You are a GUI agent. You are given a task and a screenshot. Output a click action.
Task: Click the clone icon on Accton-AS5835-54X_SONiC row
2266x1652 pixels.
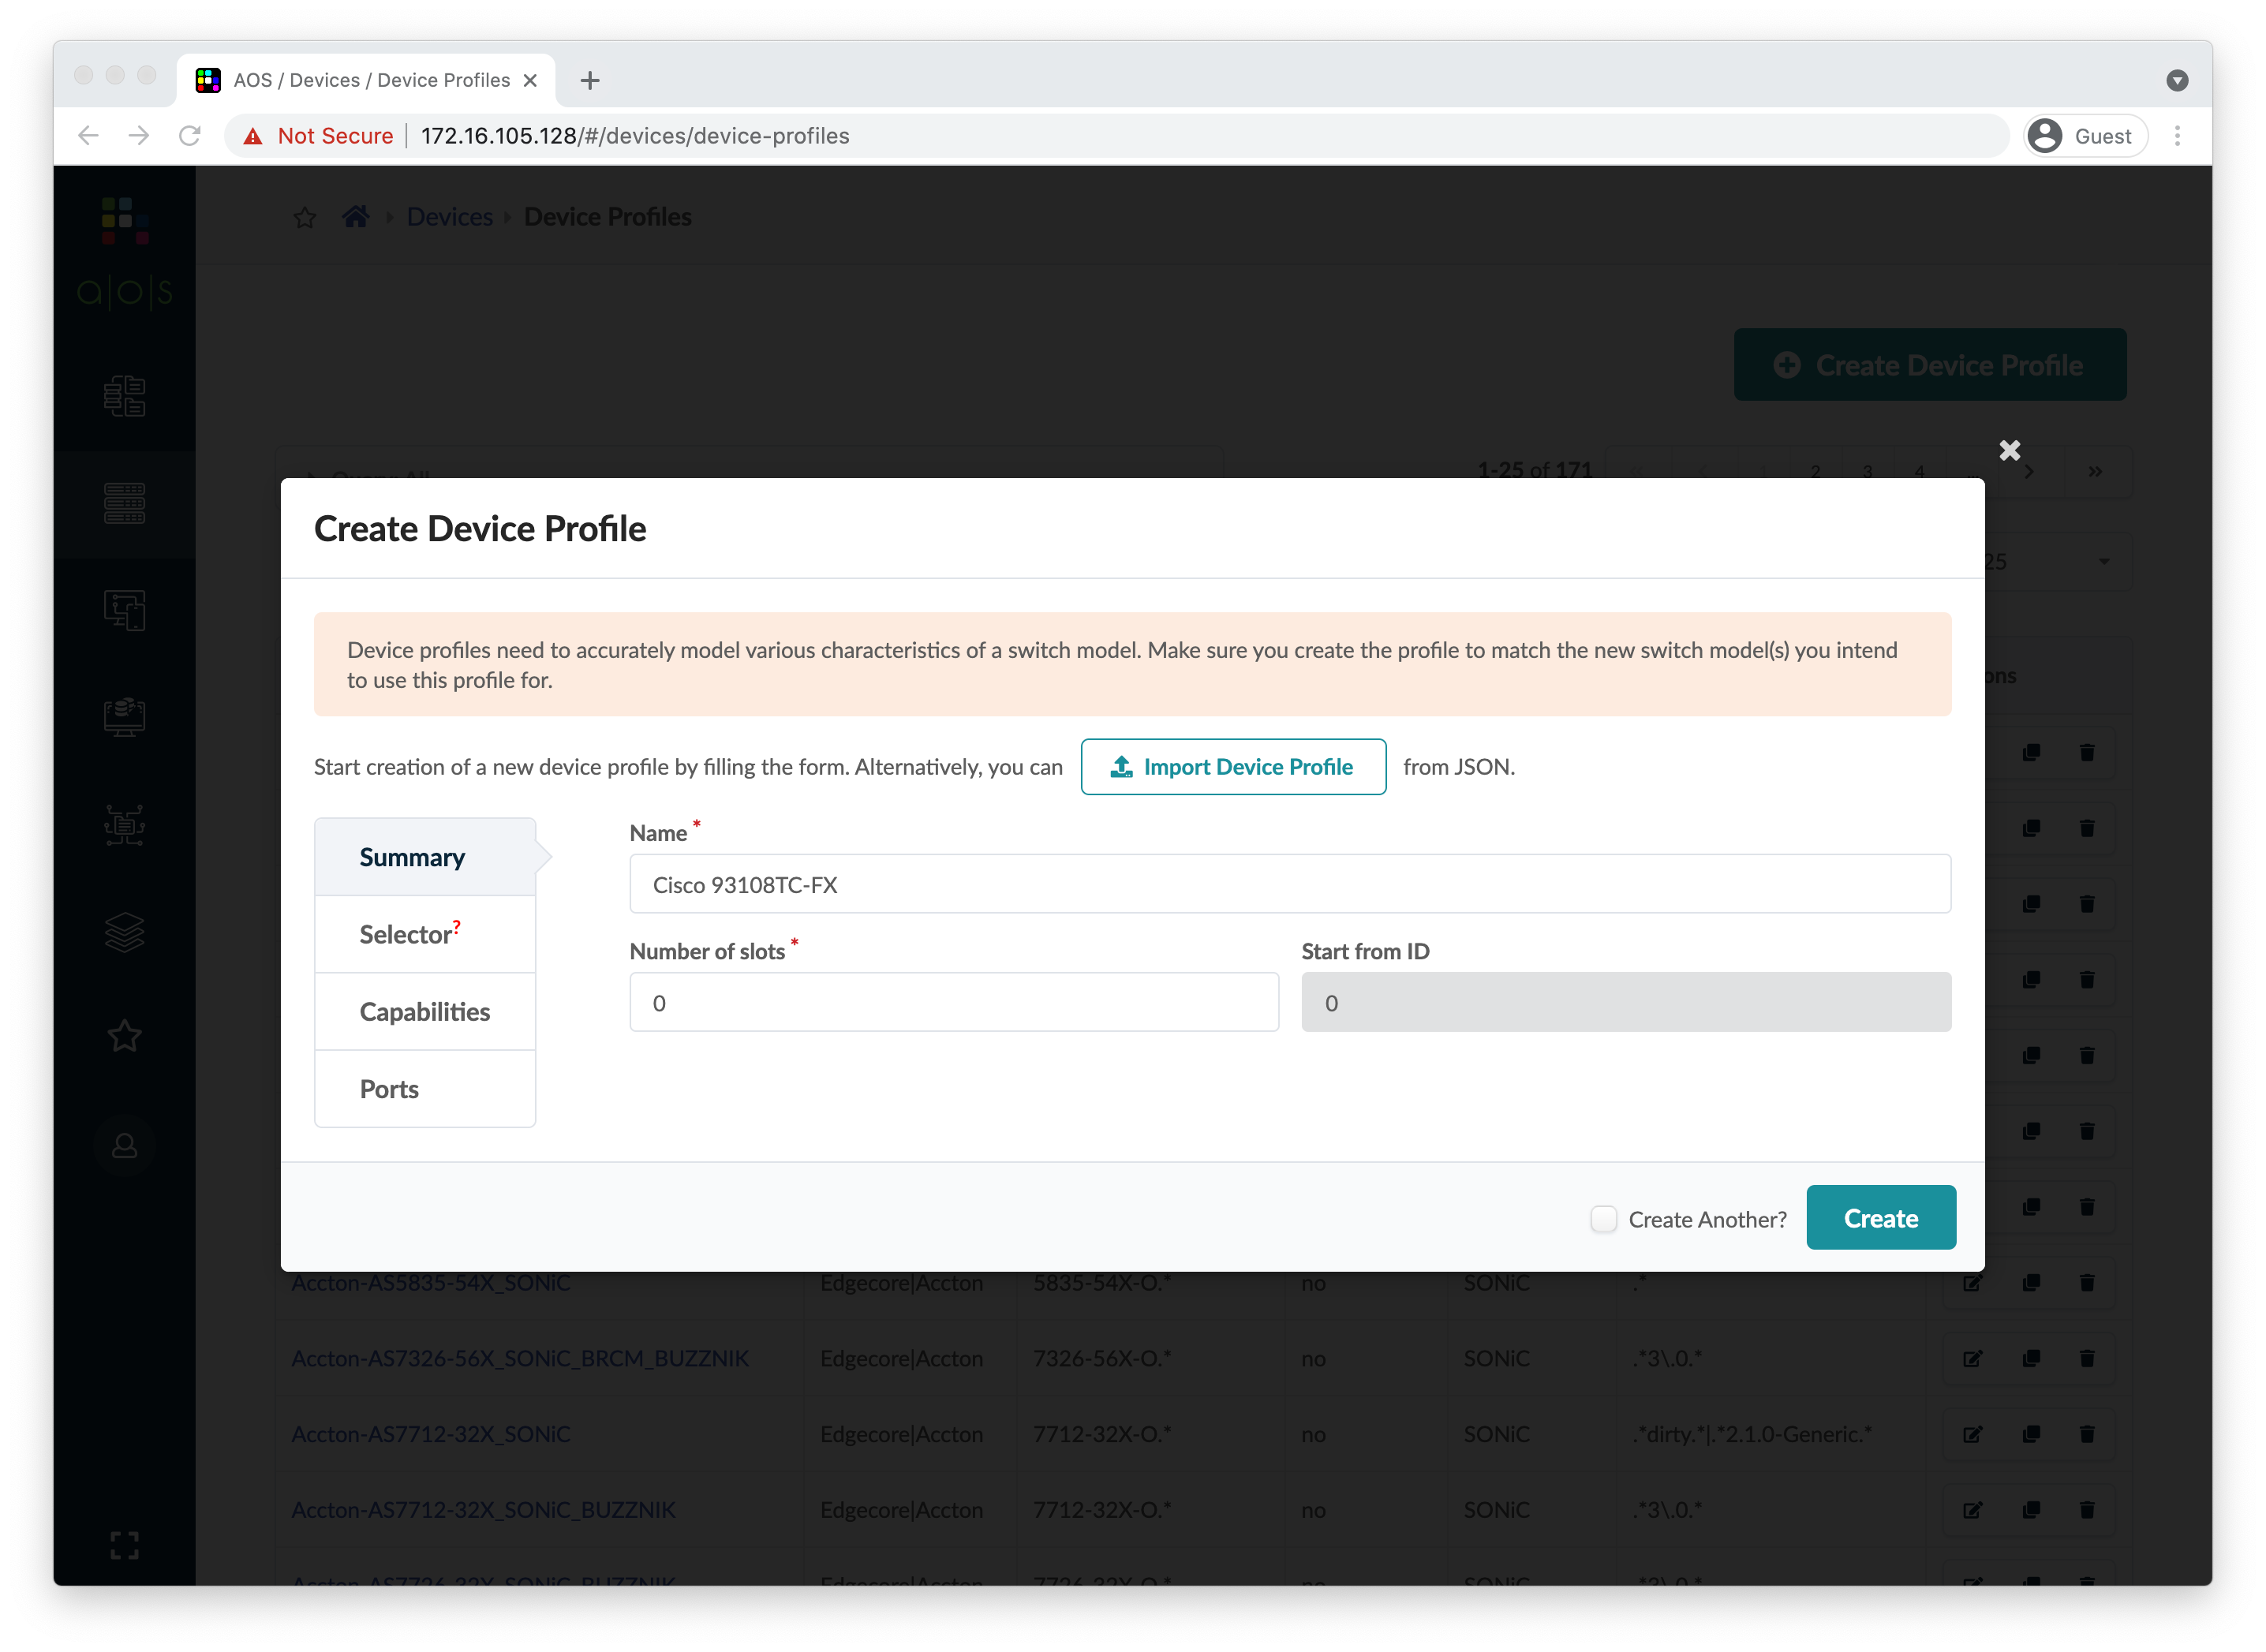(2031, 1282)
